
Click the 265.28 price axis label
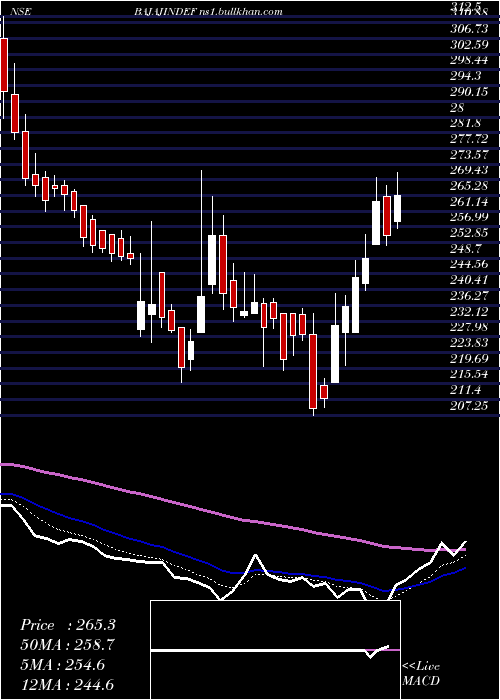[x=471, y=186]
